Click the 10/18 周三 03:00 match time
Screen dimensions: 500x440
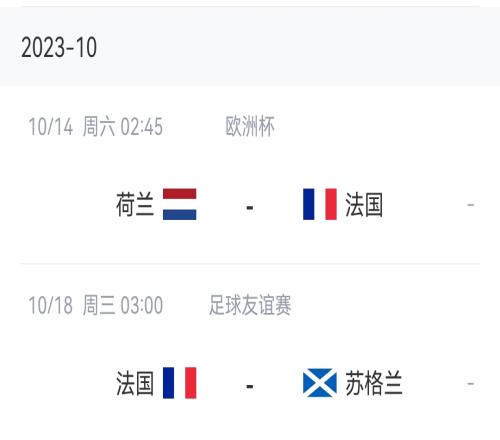pyautogui.click(x=96, y=305)
